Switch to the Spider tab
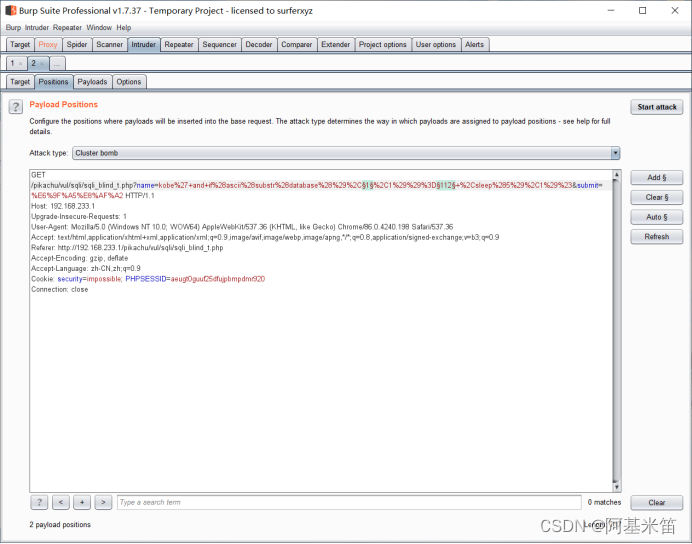This screenshot has width=692, height=544. pyautogui.click(x=77, y=45)
